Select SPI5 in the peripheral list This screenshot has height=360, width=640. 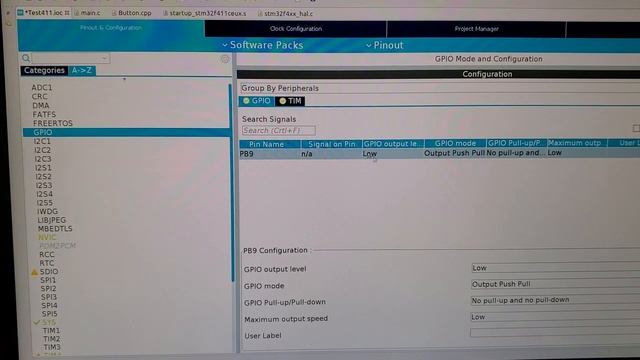pyautogui.click(x=49, y=314)
